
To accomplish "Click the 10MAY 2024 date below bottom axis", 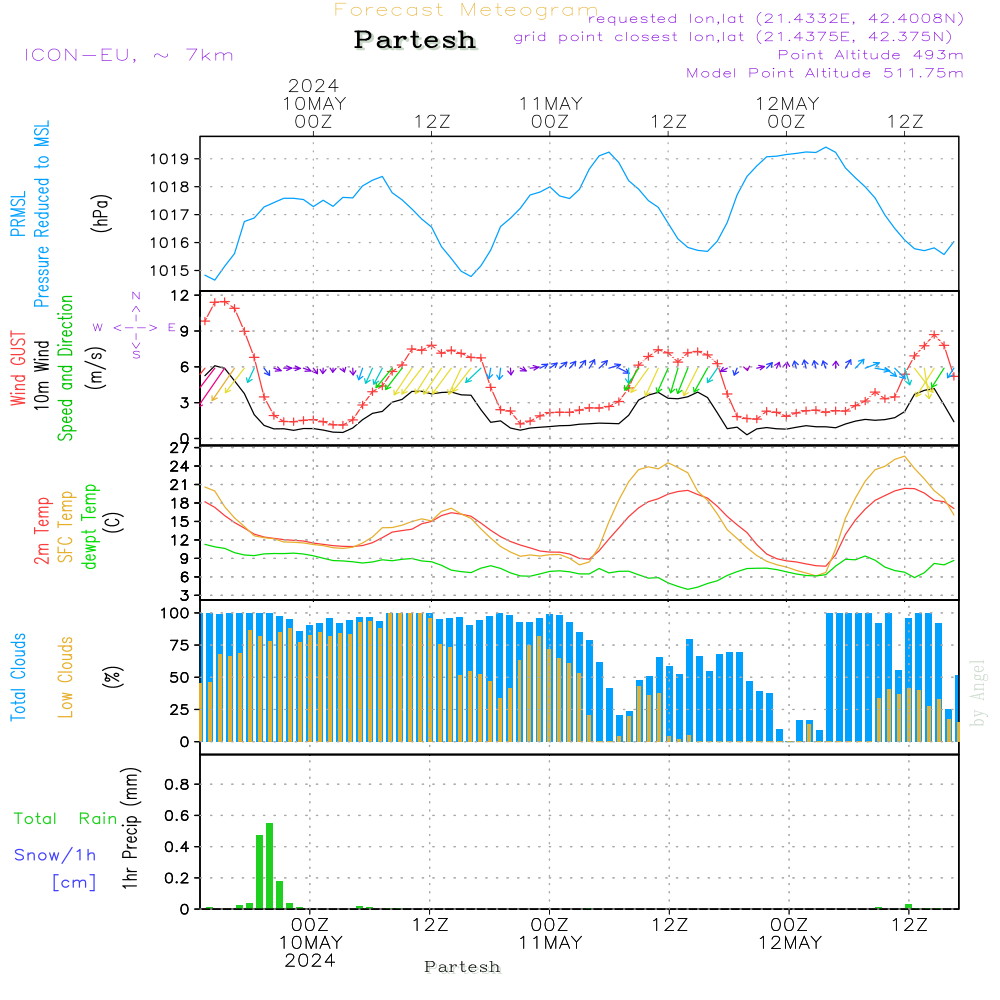I will pos(311,951).
